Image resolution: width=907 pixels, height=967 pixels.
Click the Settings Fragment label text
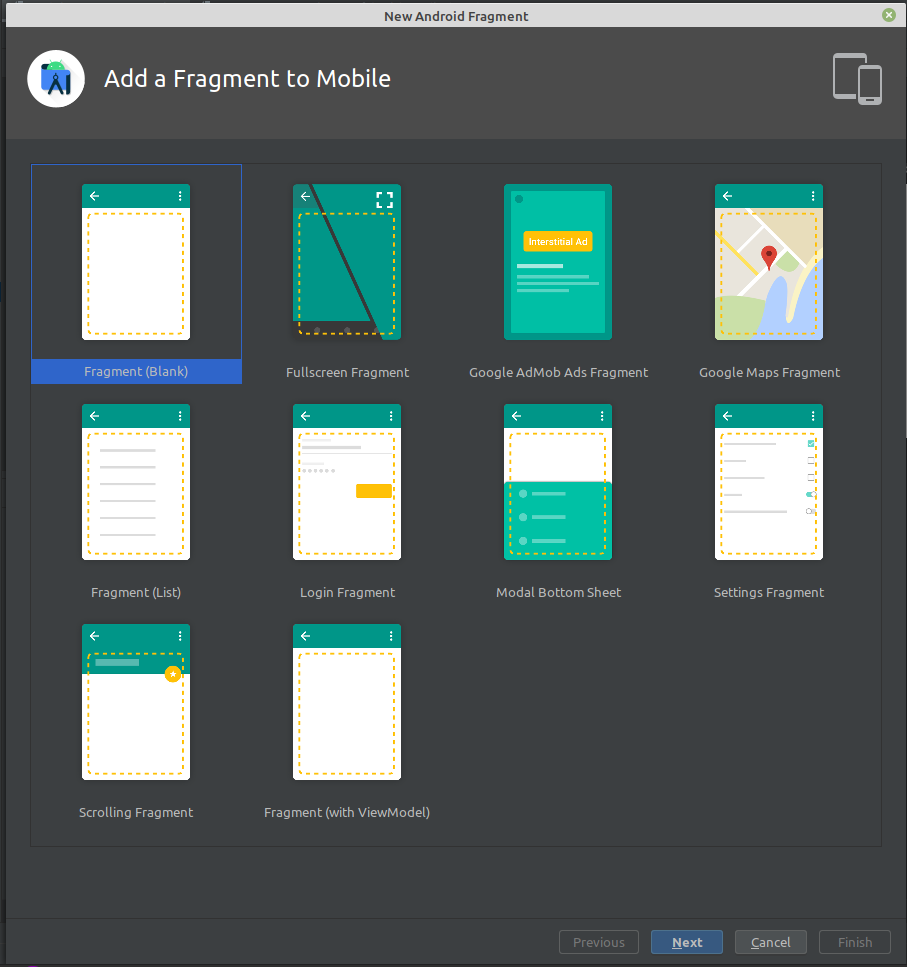tap(769, 592)
